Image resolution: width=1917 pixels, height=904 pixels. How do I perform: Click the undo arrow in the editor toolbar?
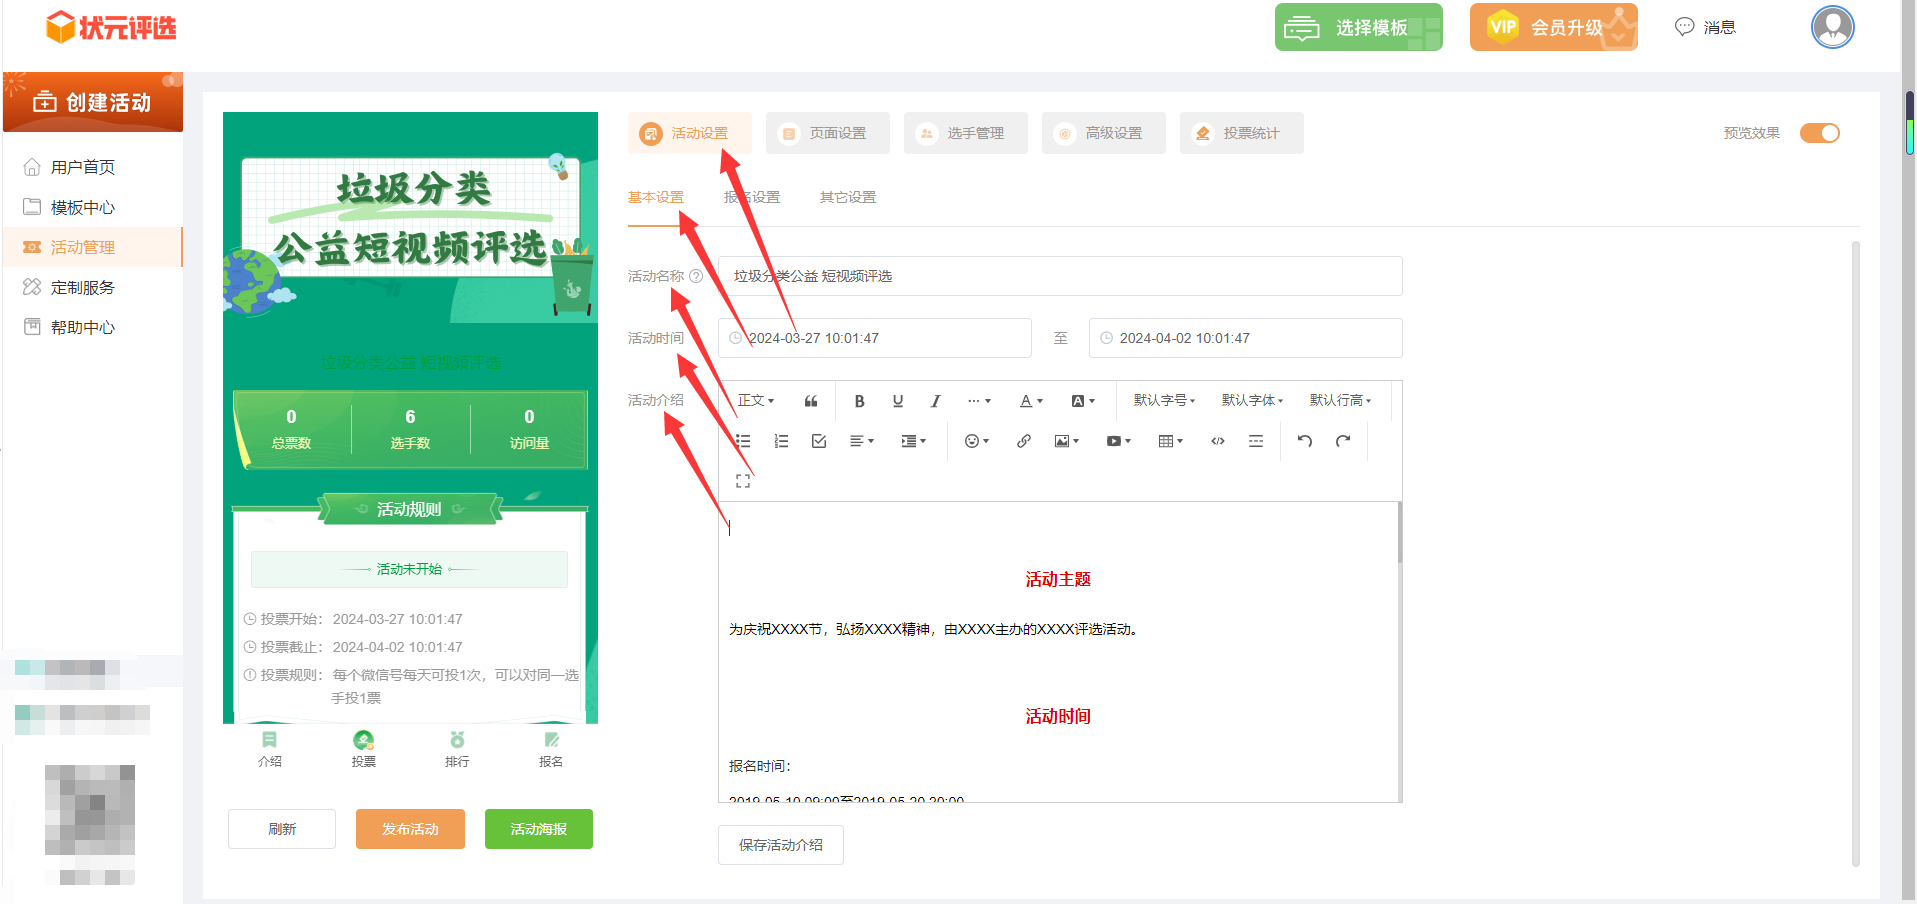[1304, 441]
